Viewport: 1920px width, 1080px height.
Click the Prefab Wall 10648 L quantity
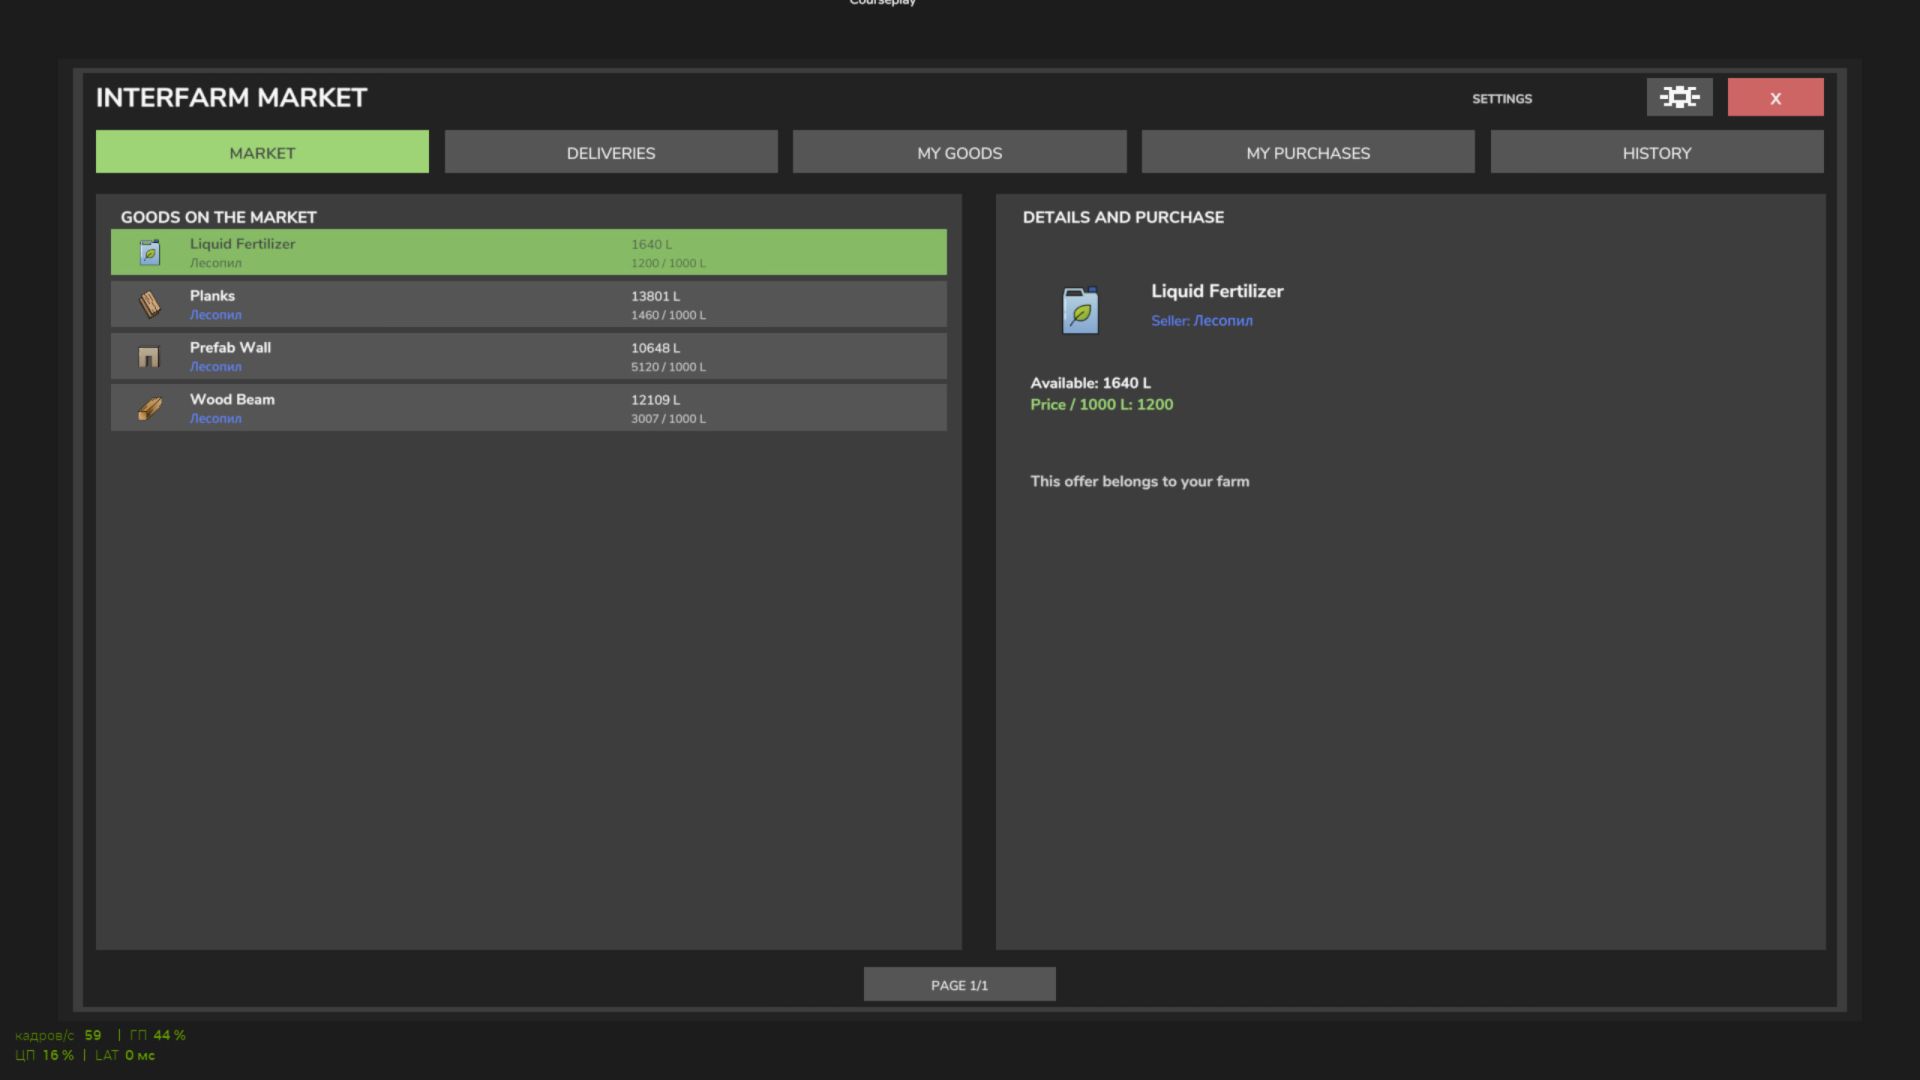655,348
